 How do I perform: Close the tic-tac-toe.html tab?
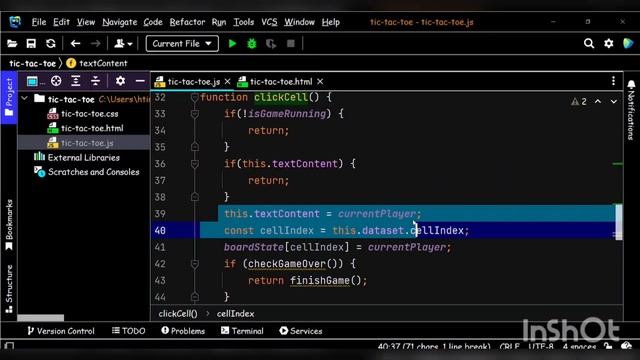pos(320,82)
